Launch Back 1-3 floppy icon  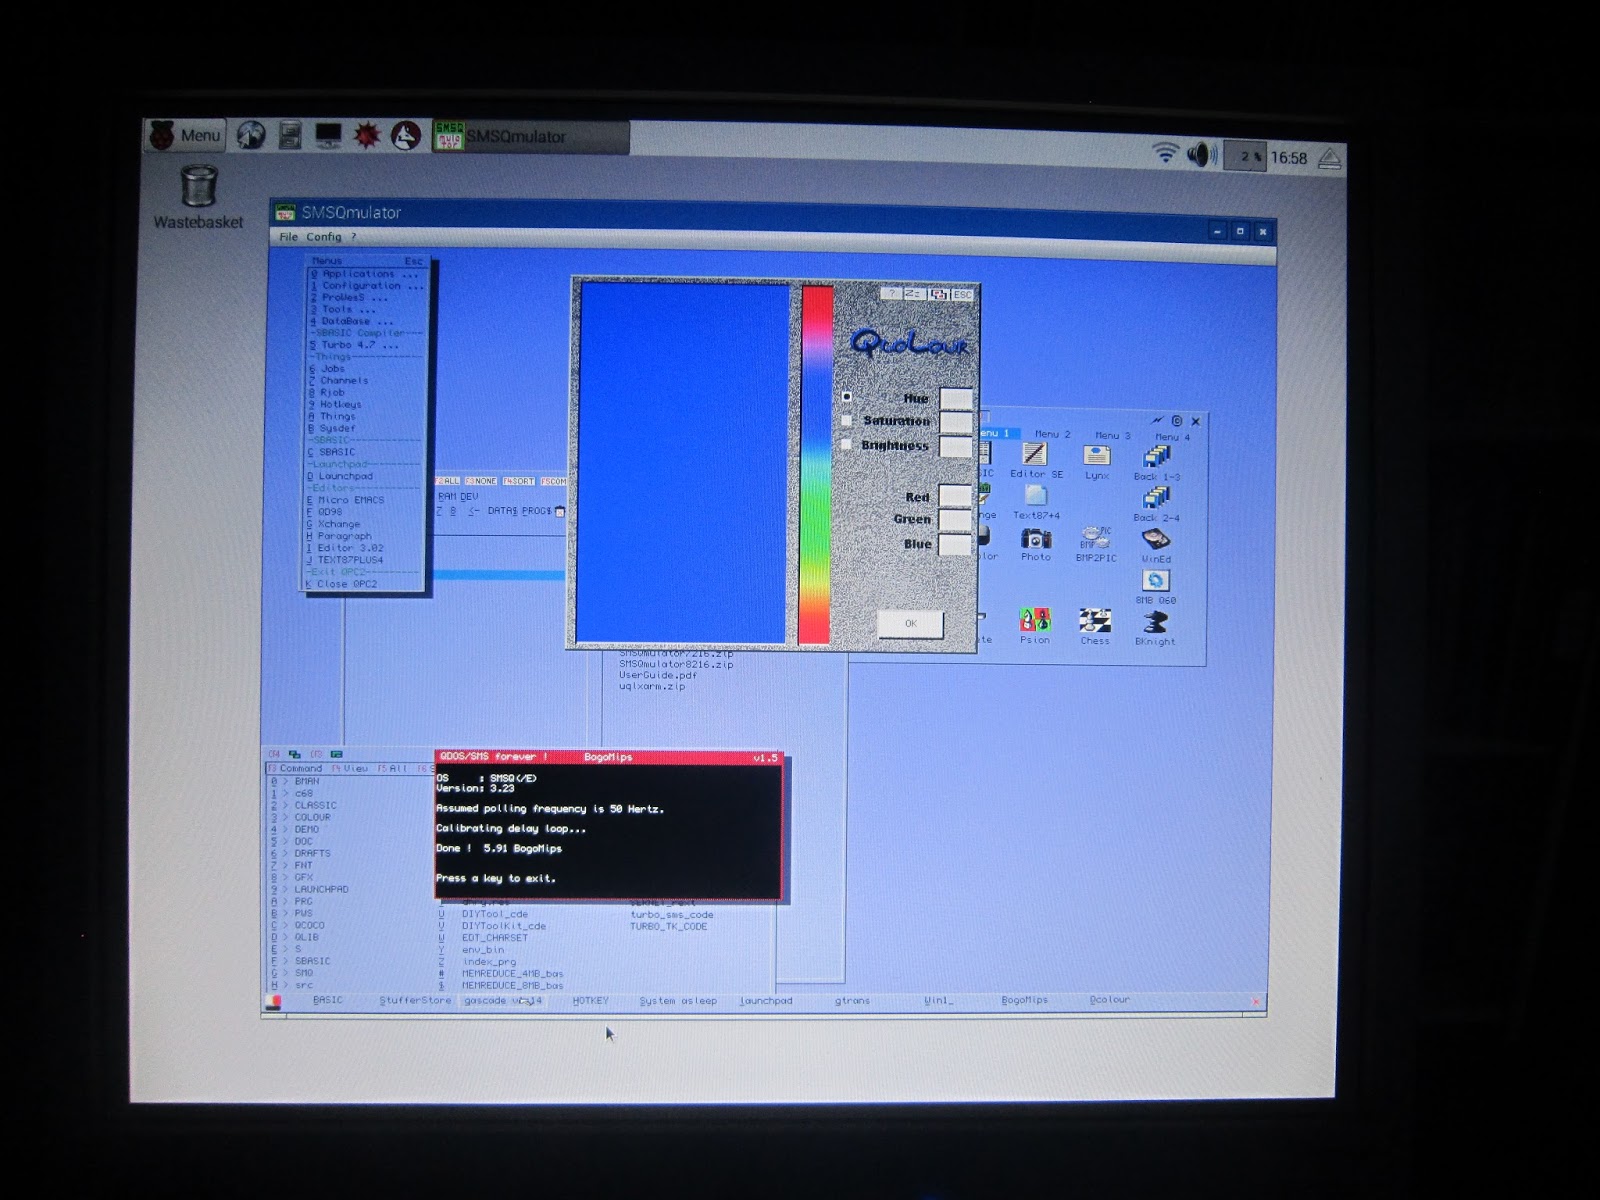tap(1157, 463)
